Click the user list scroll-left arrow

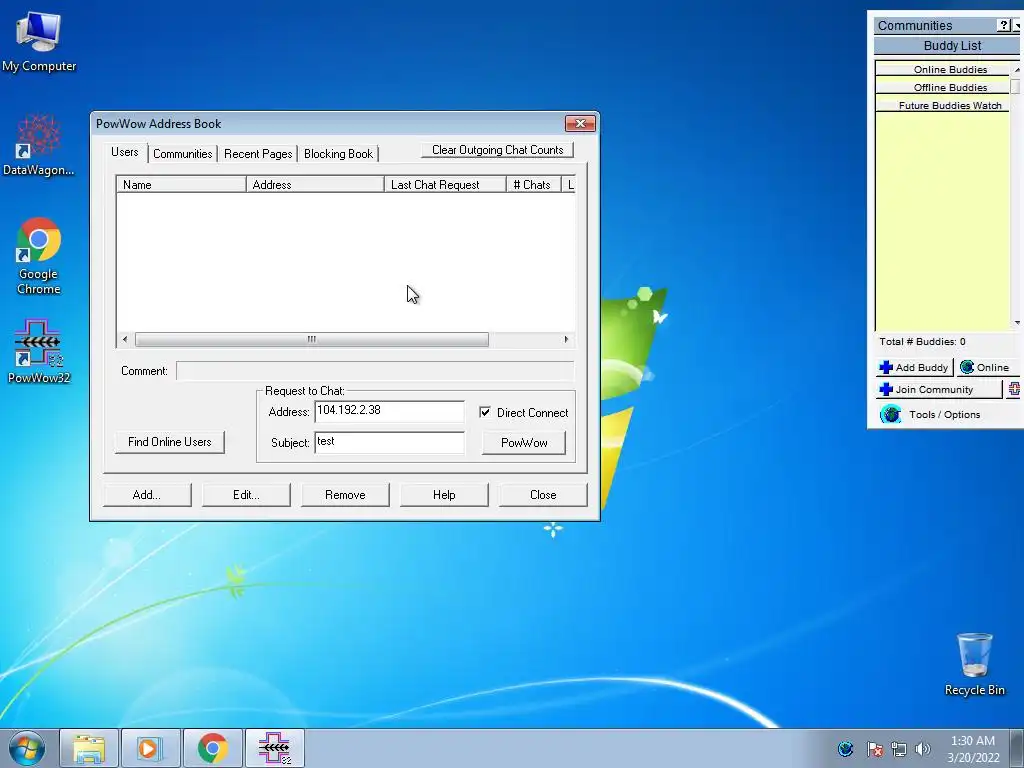pos(125,340)
